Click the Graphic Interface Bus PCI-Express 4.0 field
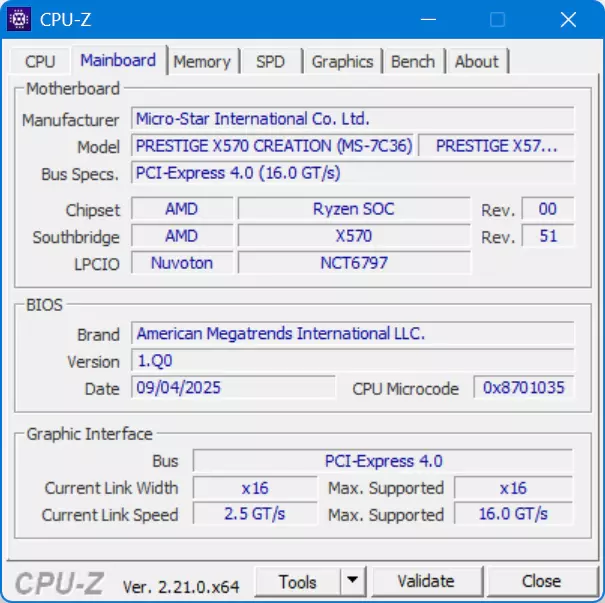 pyautogui.click(x=383, y=461)
